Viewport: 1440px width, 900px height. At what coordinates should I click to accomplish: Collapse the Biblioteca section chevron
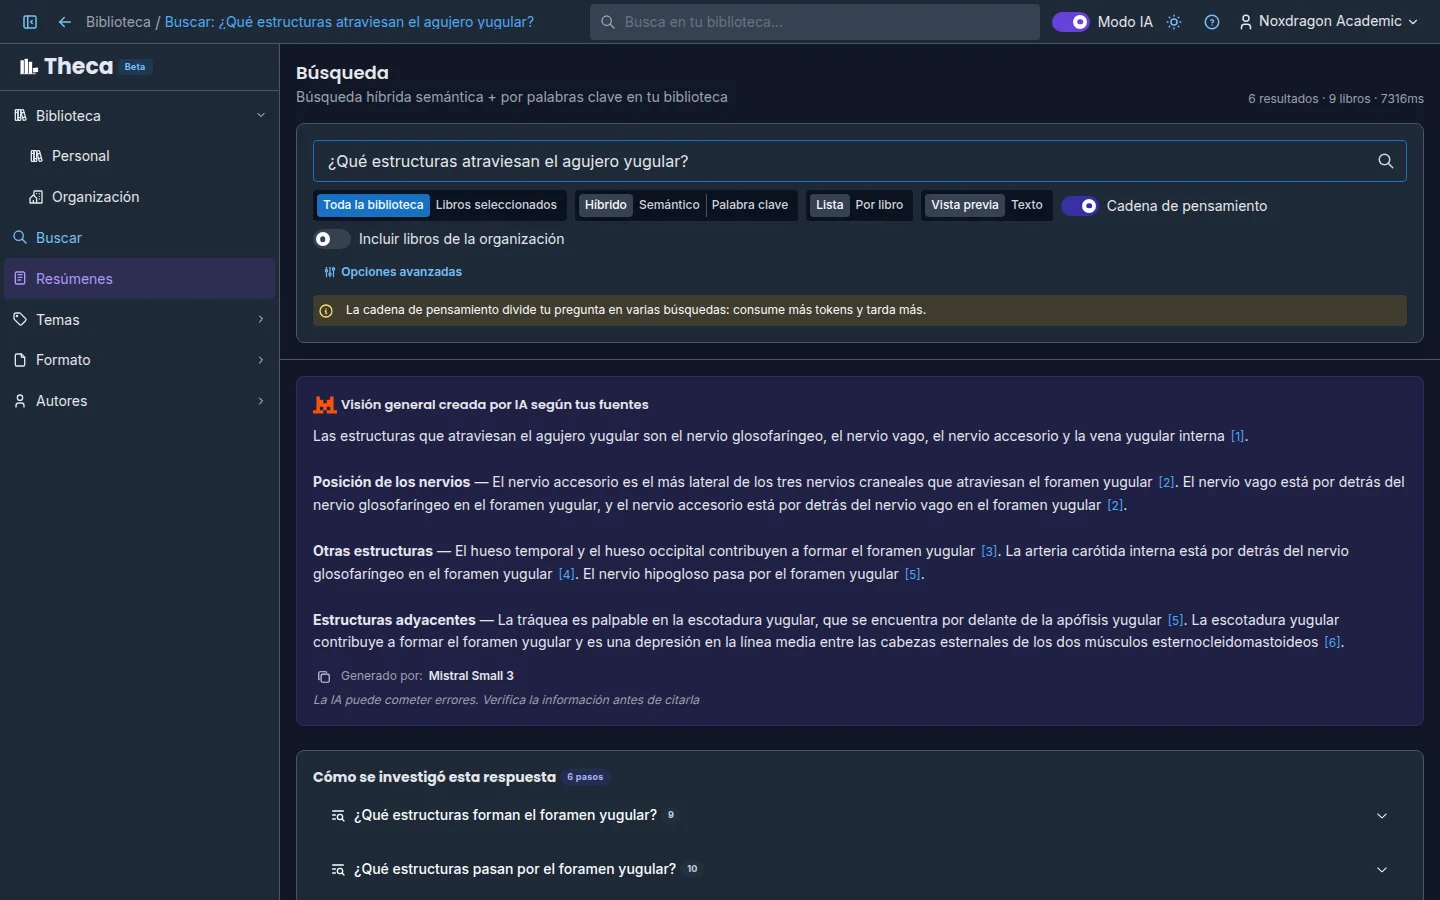click(x=261, y=116)
